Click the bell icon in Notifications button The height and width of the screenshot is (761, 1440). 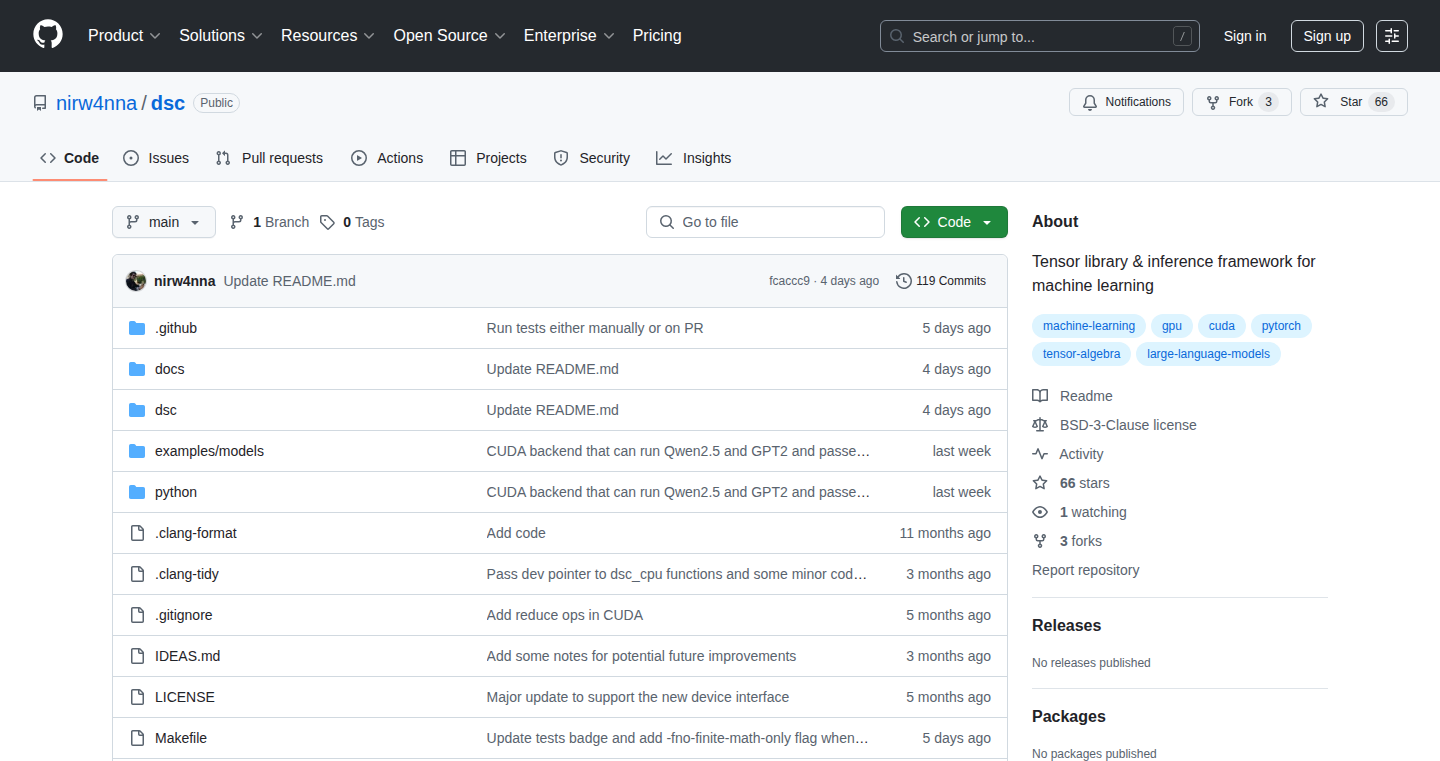(x=1090, y=102)
